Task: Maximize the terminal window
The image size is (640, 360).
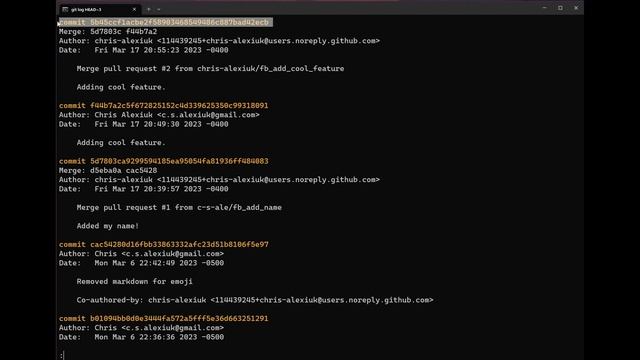Action: [560, 8]
